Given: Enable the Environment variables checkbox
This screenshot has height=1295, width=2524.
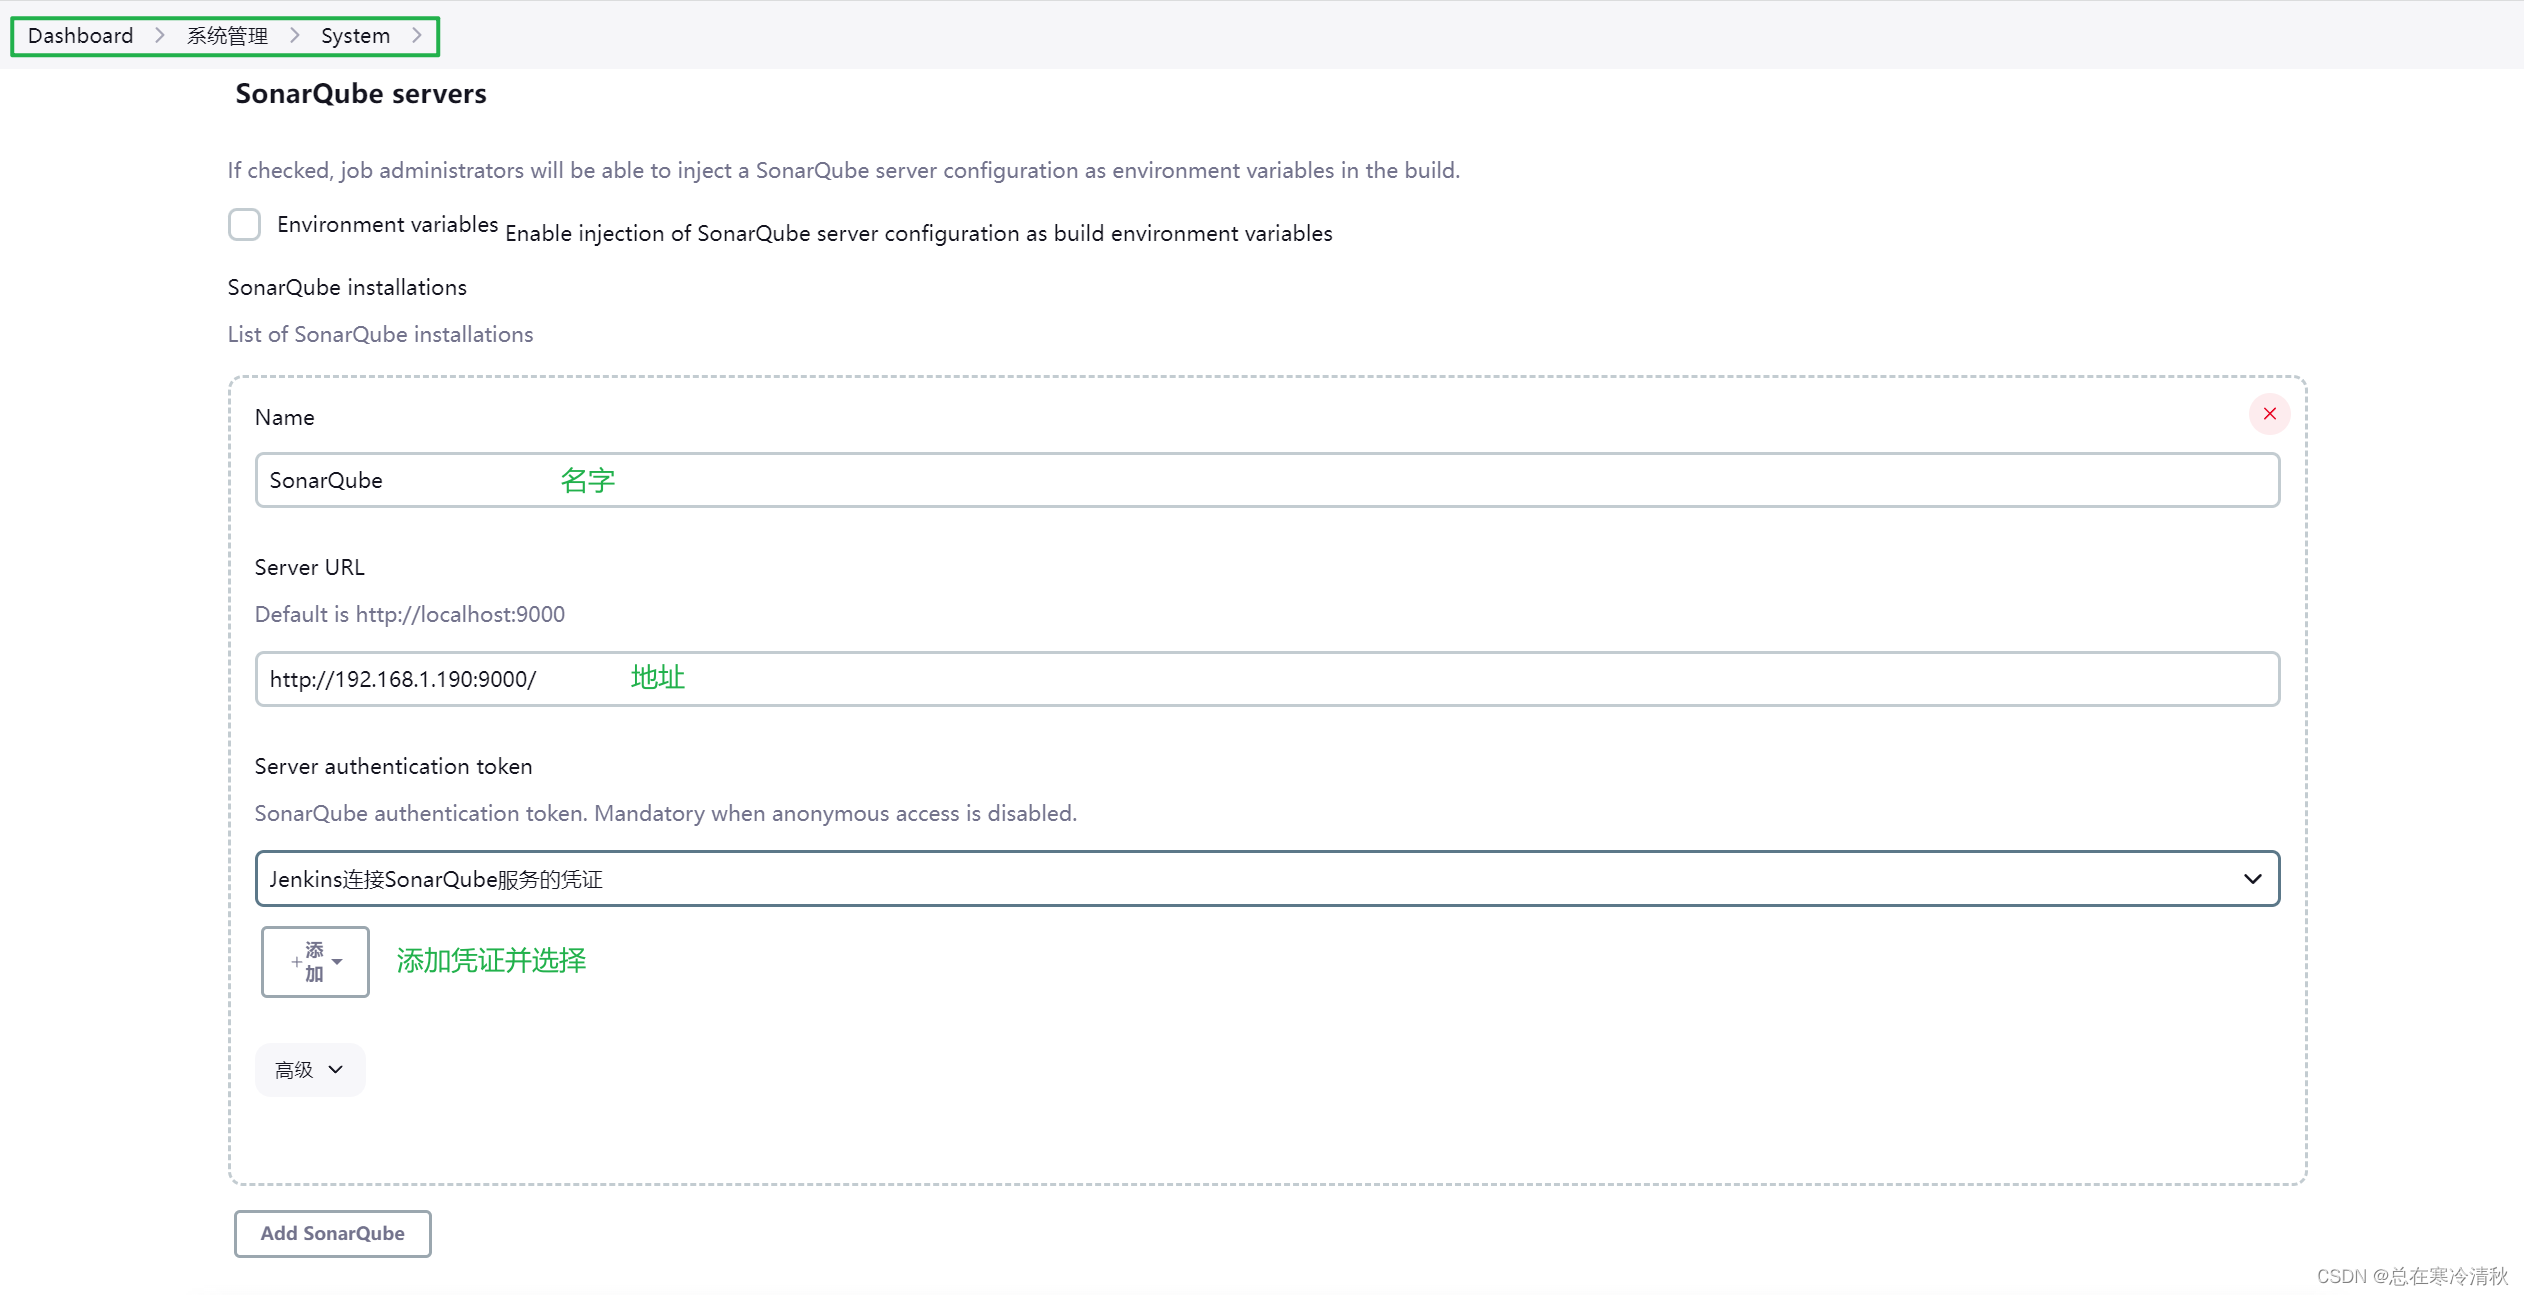Looking at the screenshot, I should pos(244,225).
